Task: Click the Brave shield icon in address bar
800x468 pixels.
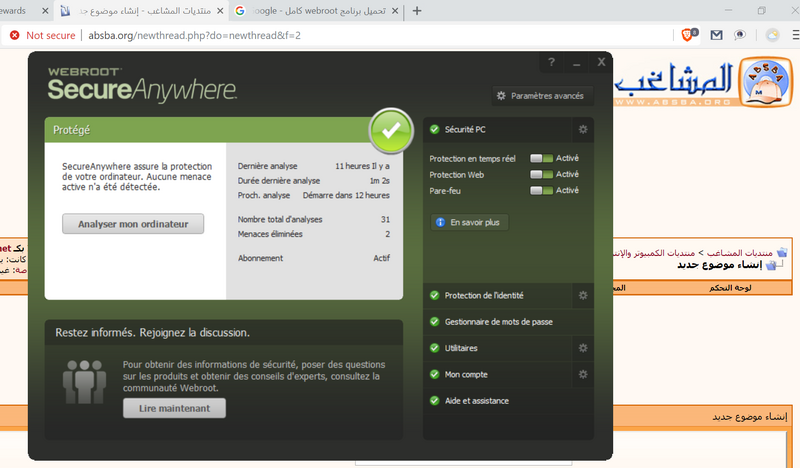Action: (x=689, y=35)
